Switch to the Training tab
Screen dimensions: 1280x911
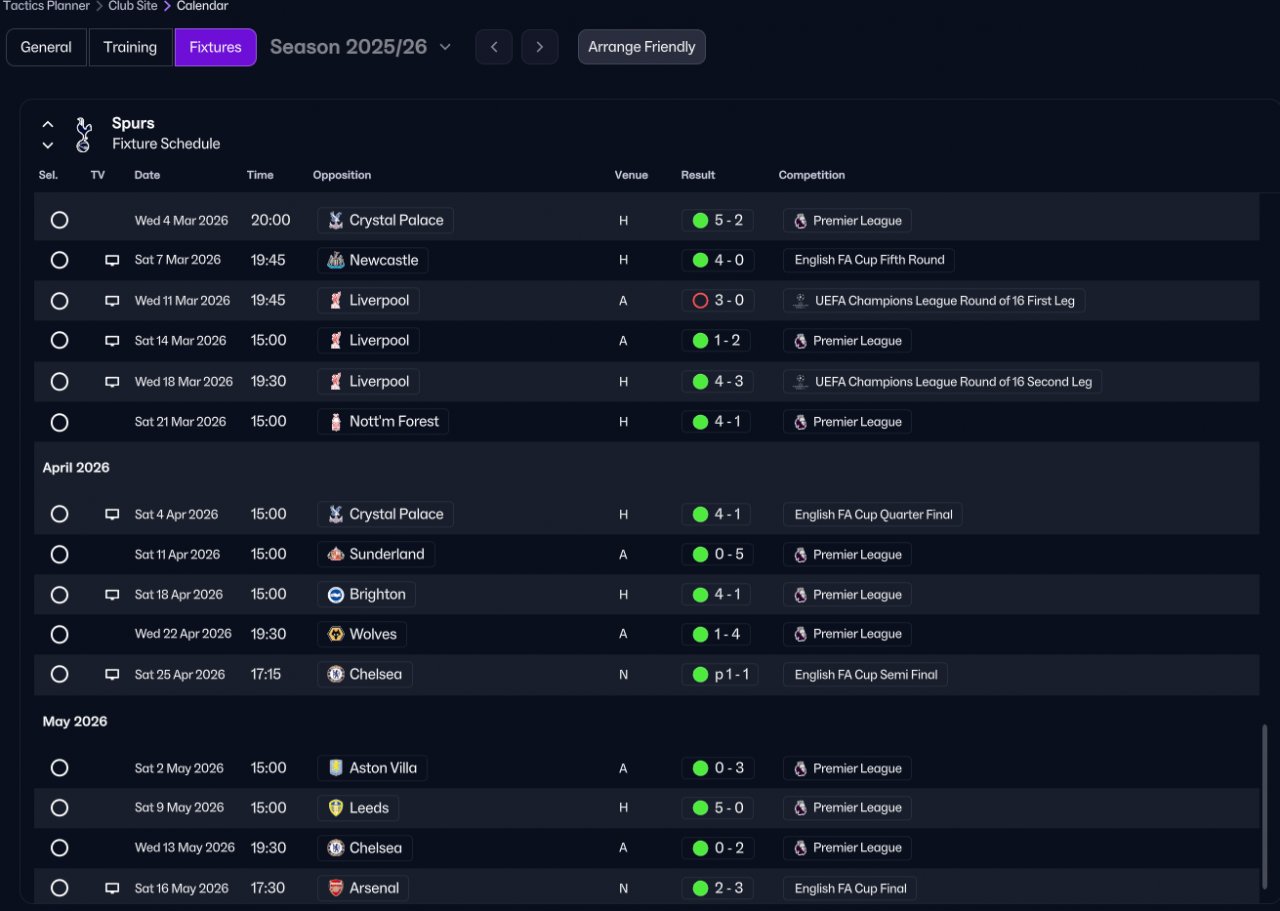[x=130, y=47]
